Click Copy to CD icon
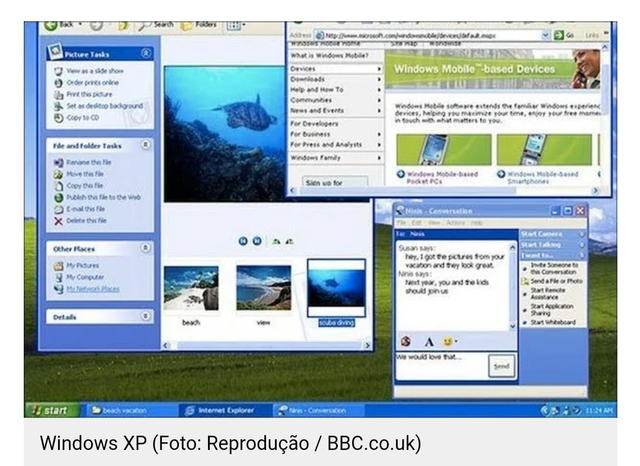Image resolution: width=640 pixels, height=466 pixels. 59,118
